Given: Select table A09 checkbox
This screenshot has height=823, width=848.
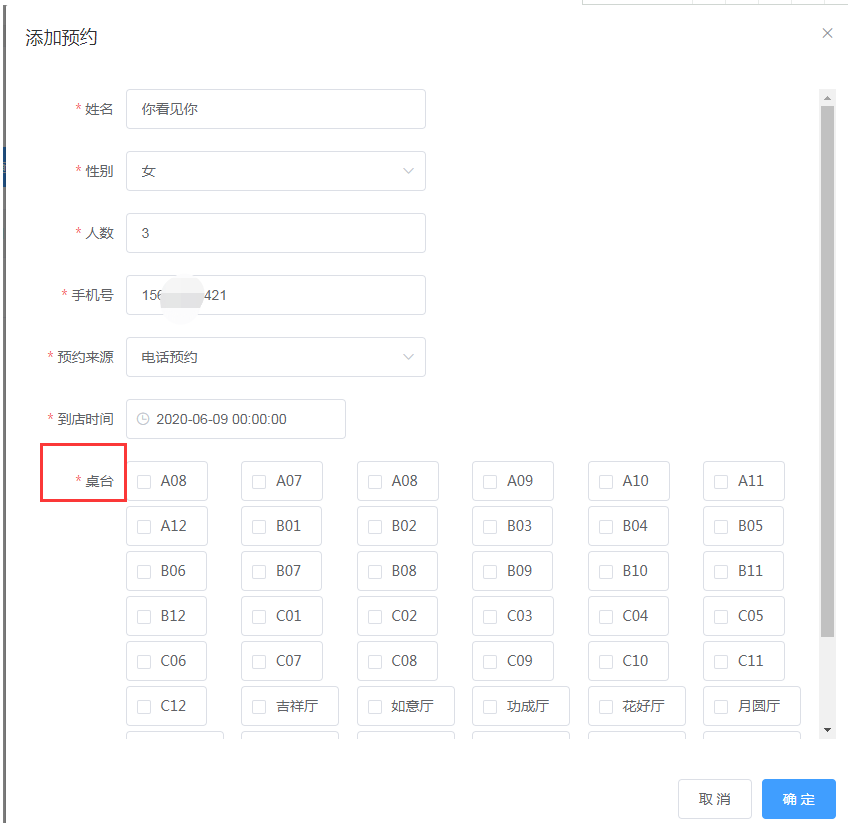Looking at the screenshot, I should click(x=490, y=482).
